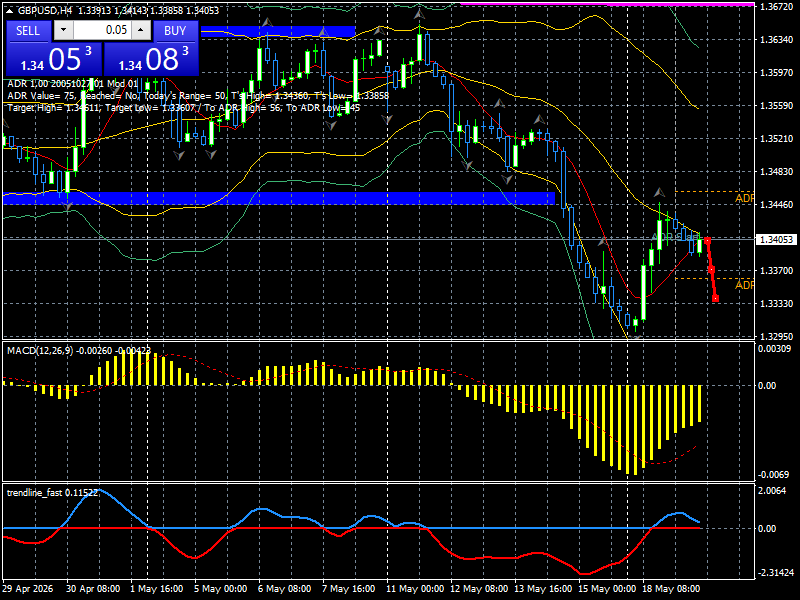The image size is (800, 600).
Task: Click the 6 May 08:00 time label
Action: point(285,588)
